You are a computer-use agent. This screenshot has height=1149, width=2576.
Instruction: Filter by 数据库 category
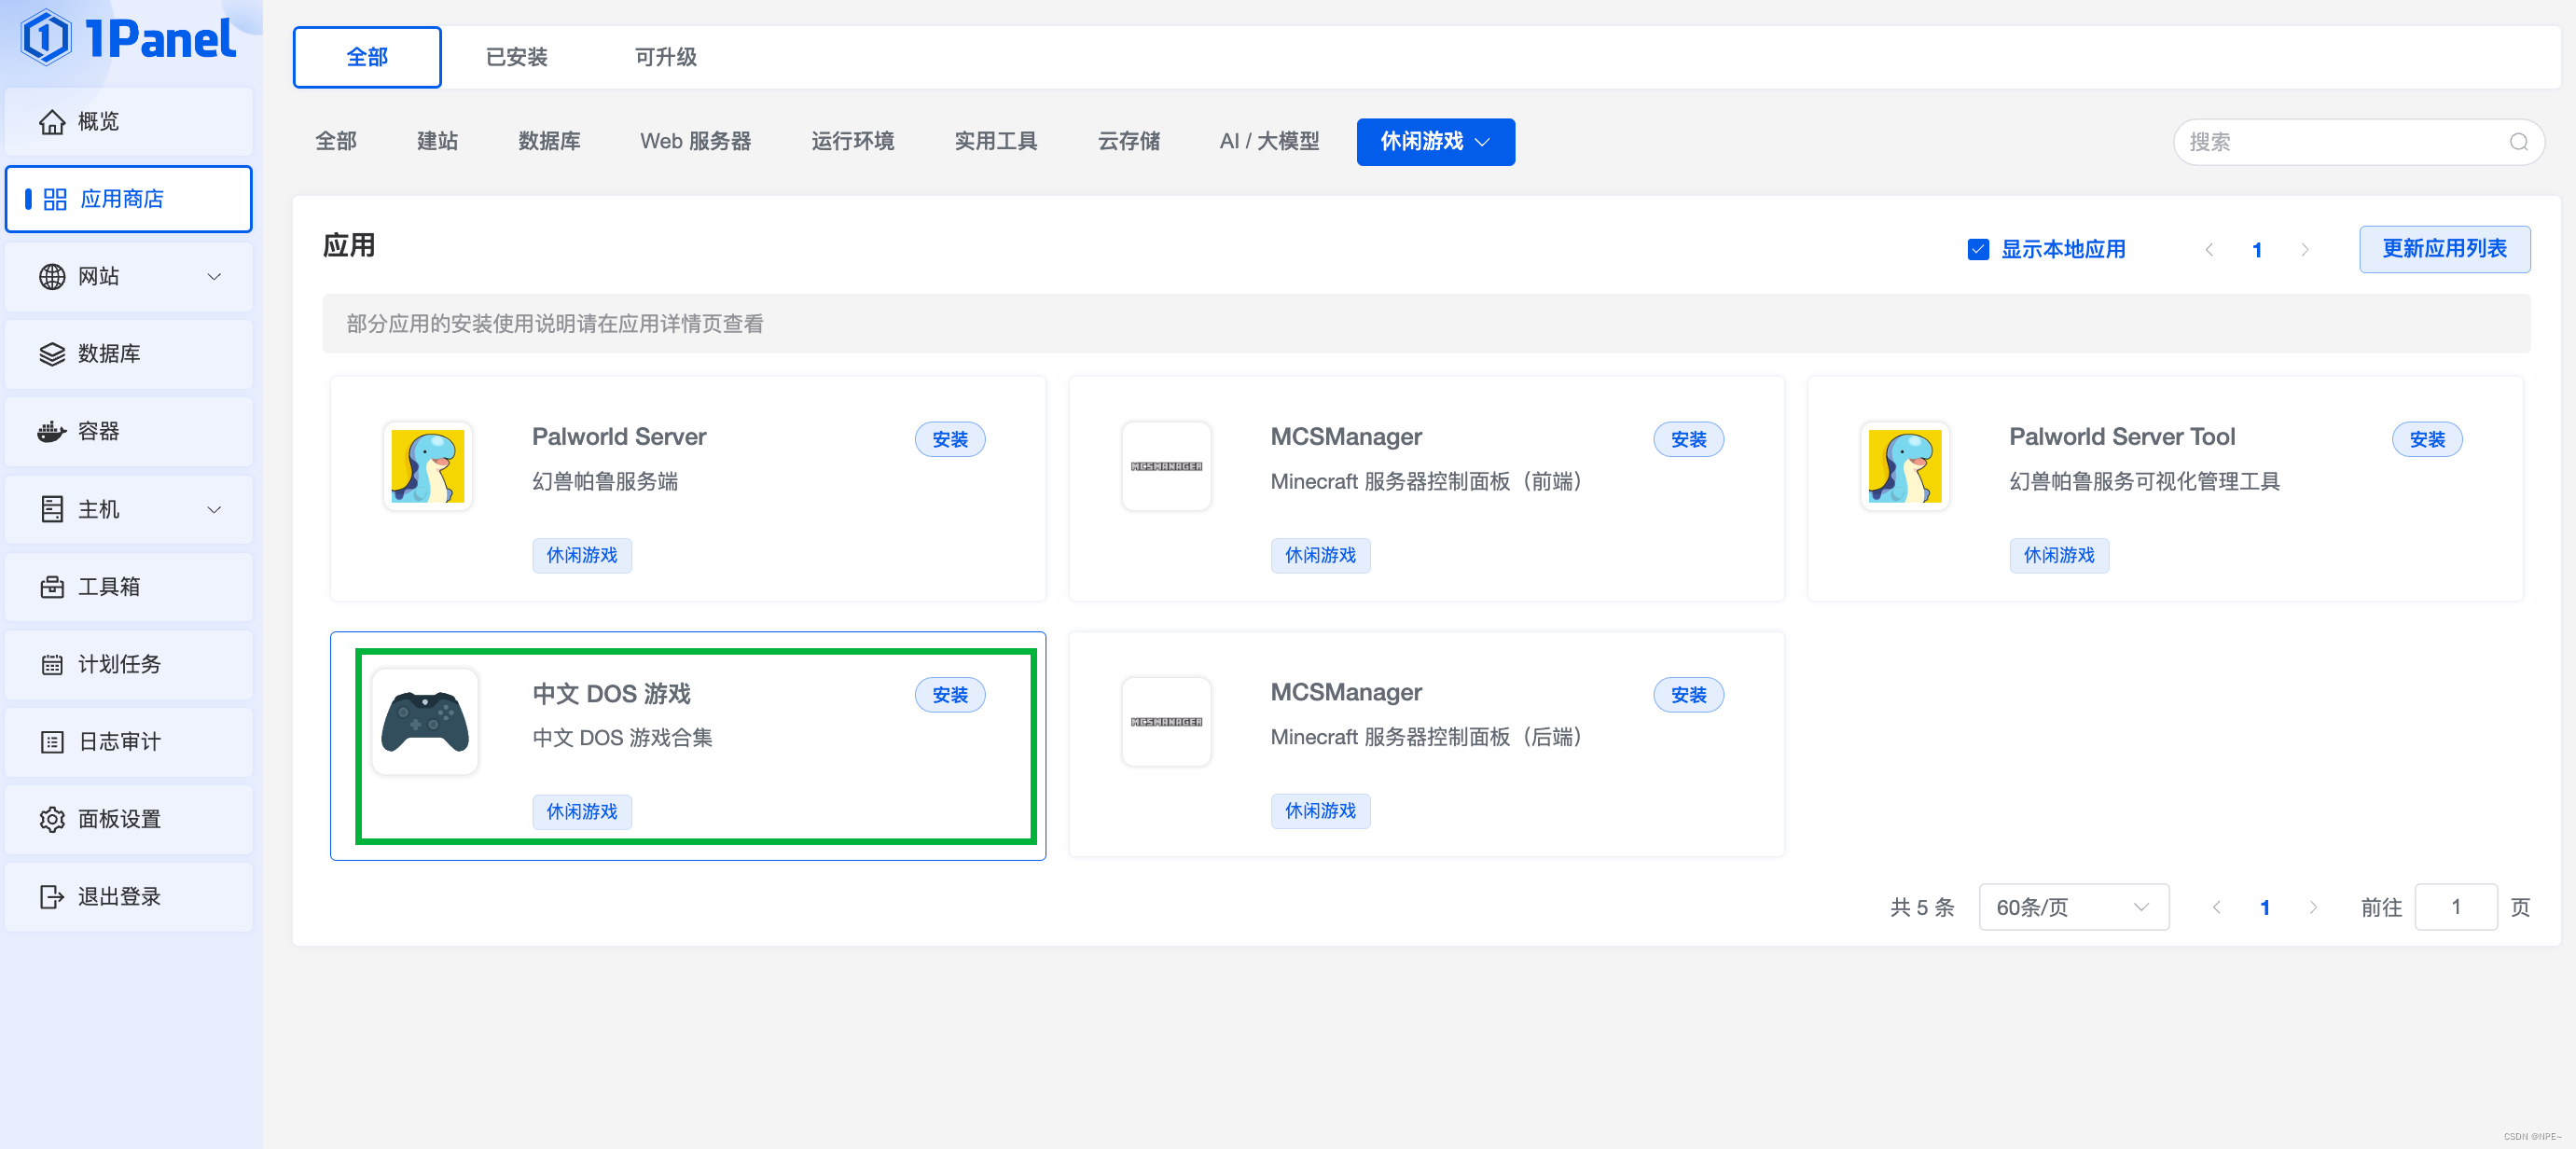point(549,142)
